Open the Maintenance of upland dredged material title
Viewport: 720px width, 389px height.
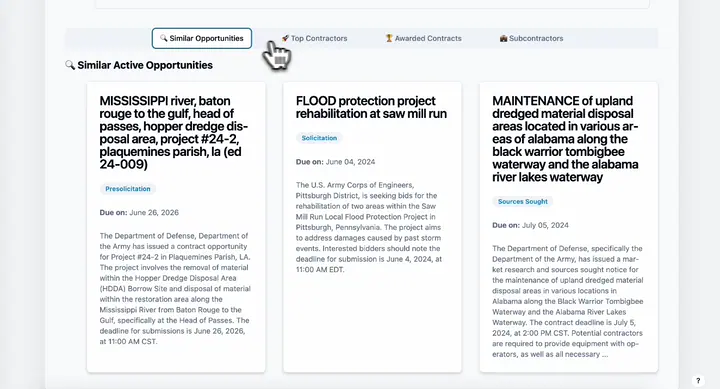click(565, 139)
